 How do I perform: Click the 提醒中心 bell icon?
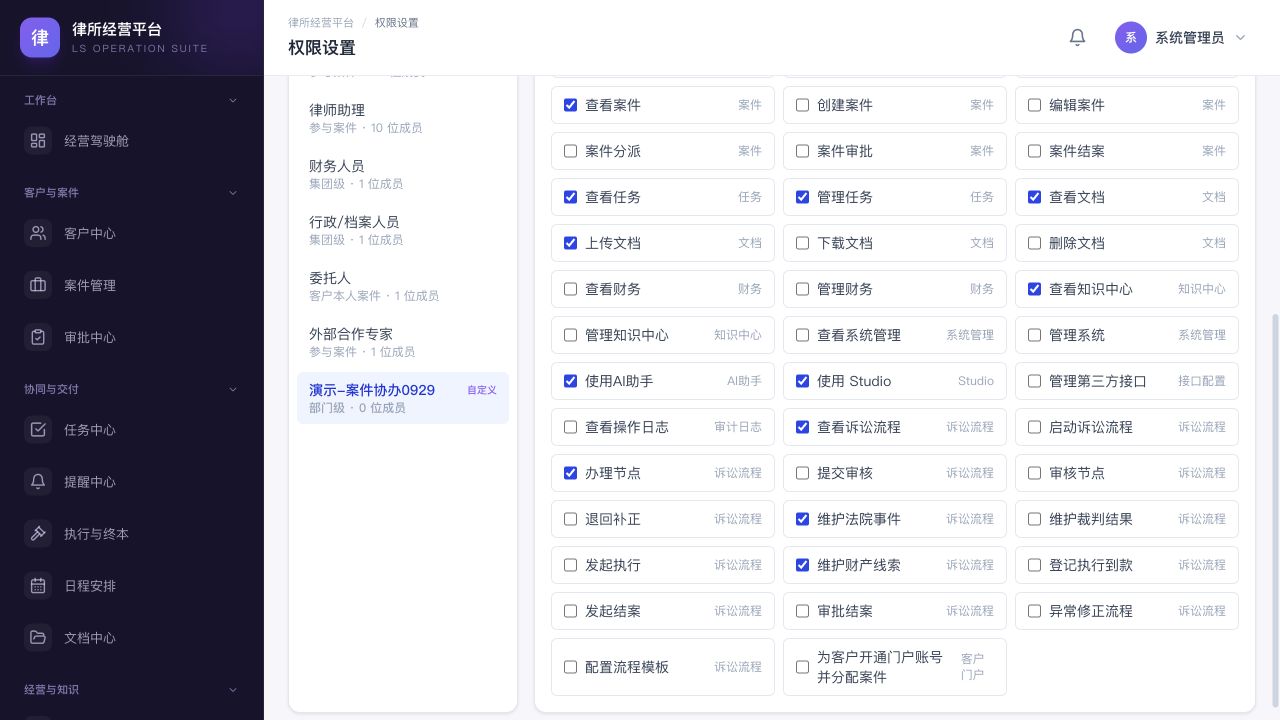click(x=38, y=482)
